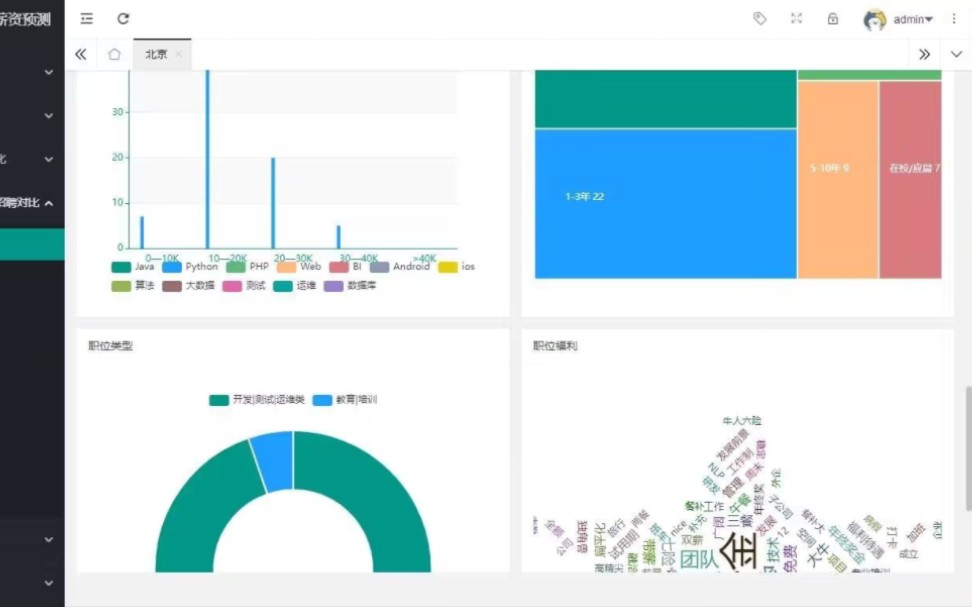Screen dimensions: 972x607
Task: Close the 北京 tab with its × button
Action: pos(179,55)
